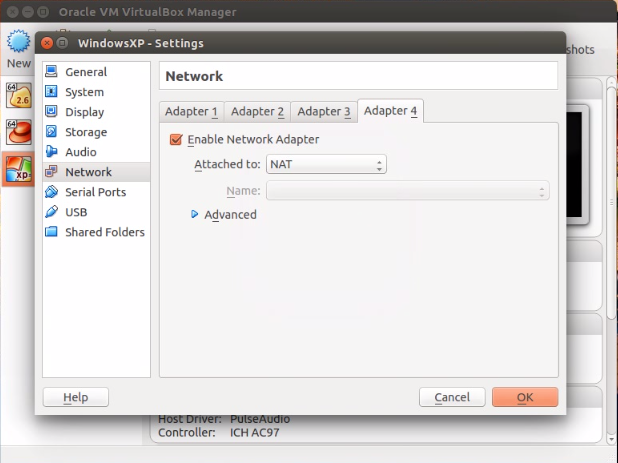The image size is (618, 463).
Task: Open the Serial Ports settings label
Action: (x=96, y=192)
